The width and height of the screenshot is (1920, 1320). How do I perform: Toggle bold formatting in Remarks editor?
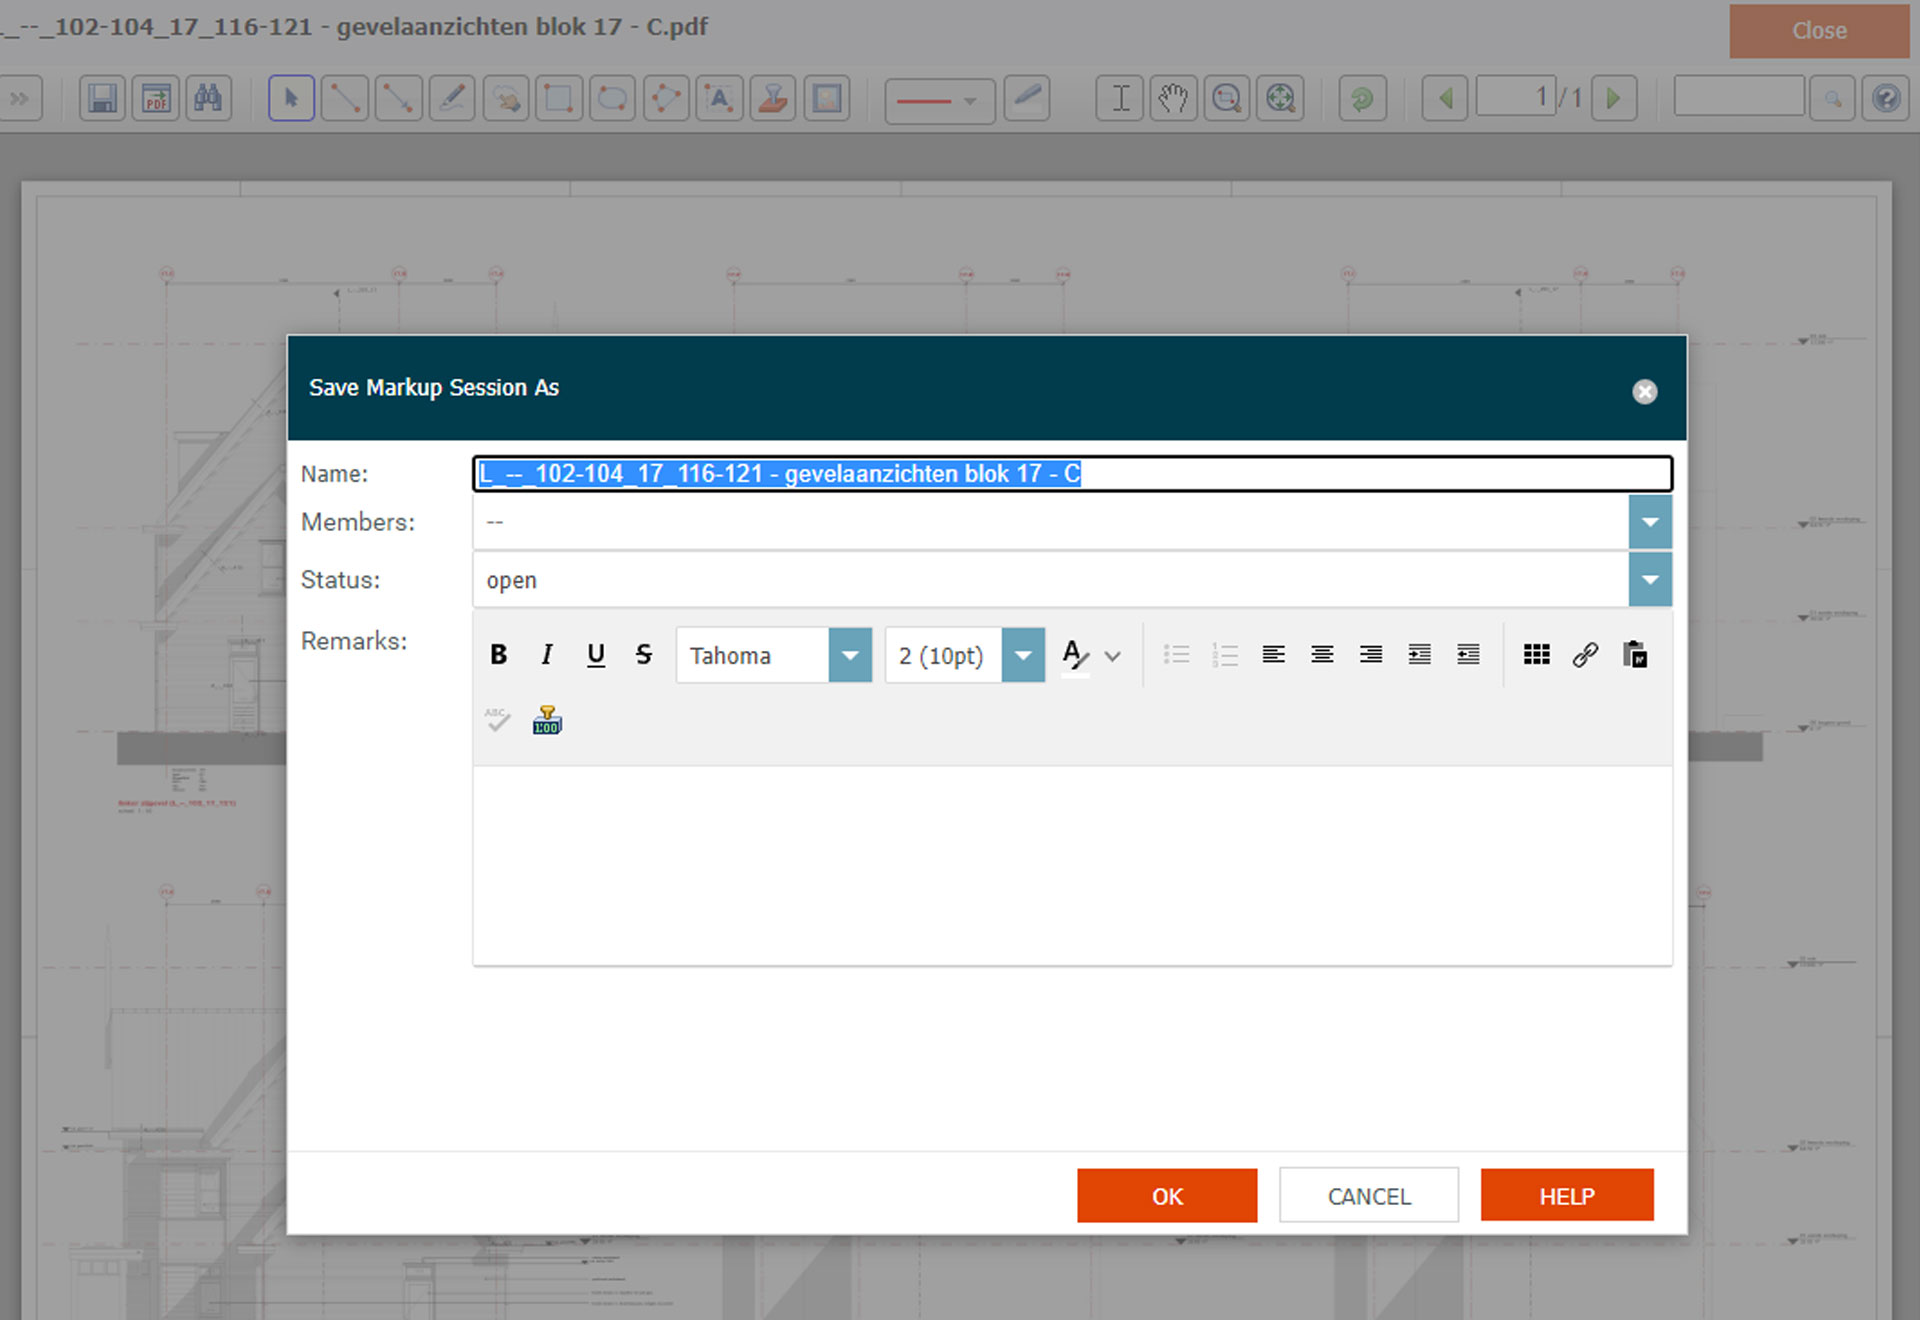498,655
